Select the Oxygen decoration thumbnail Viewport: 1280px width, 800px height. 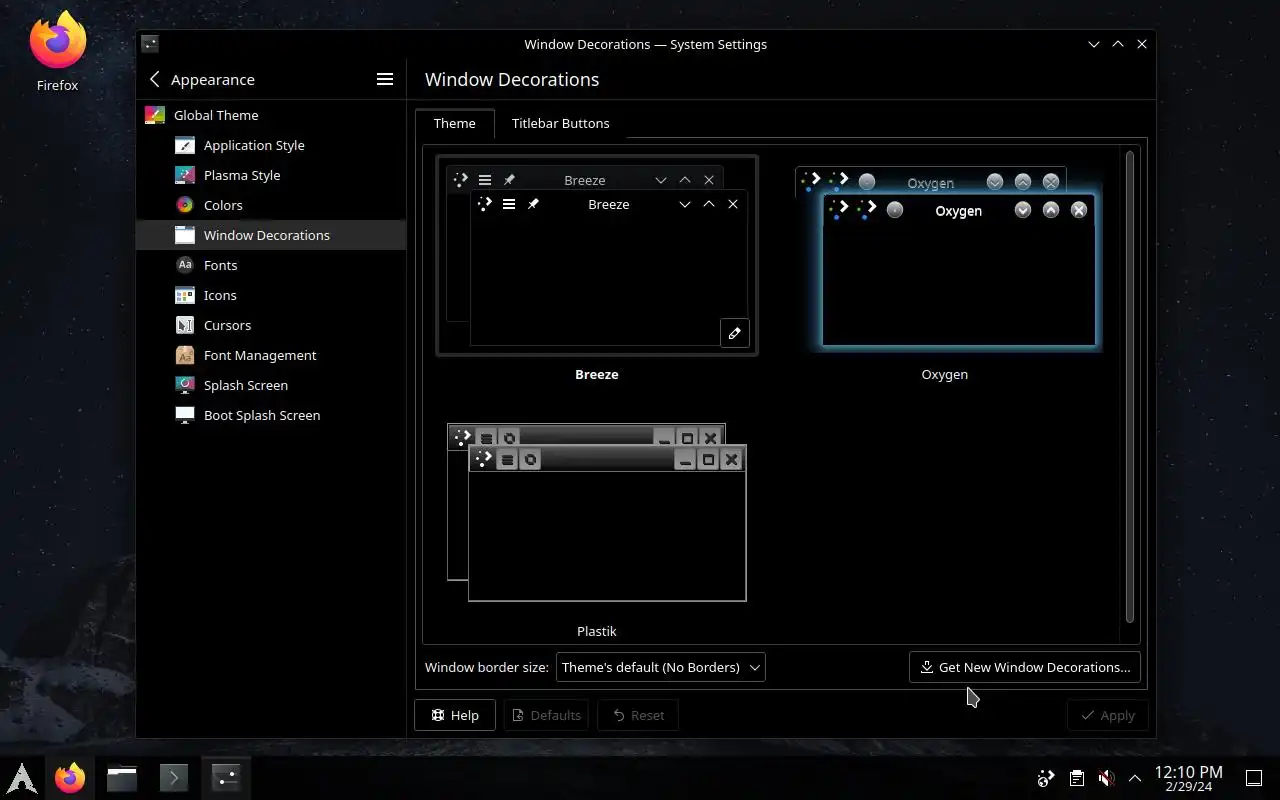pos(945,256)
